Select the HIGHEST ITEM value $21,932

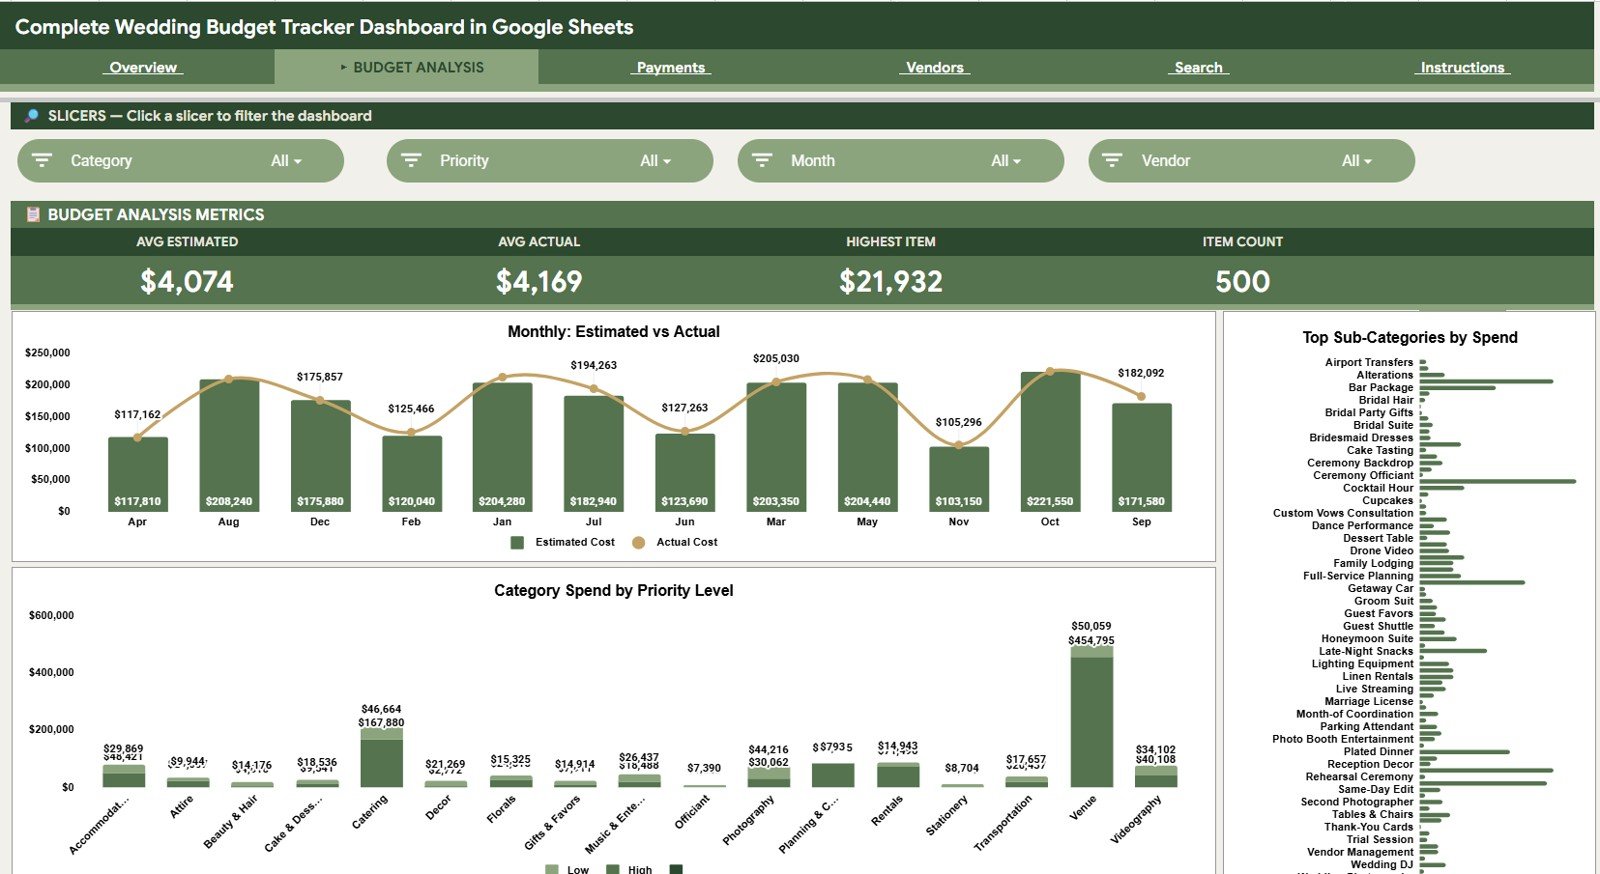point(891,282)
